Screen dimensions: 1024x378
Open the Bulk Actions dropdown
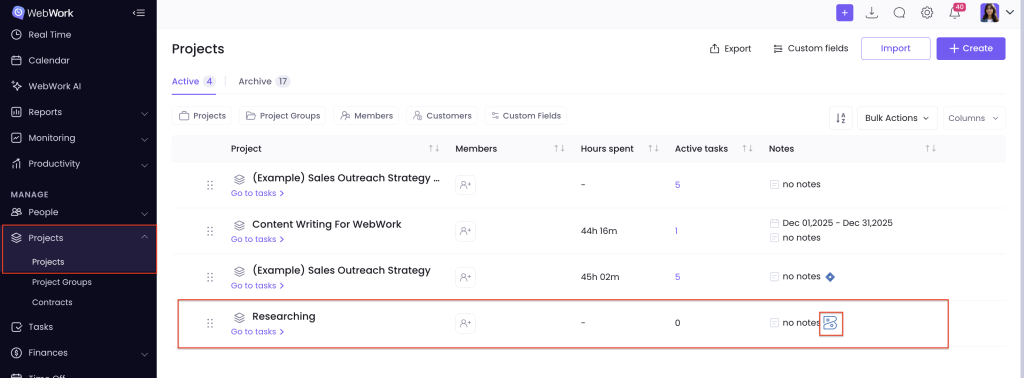(897, 118)
